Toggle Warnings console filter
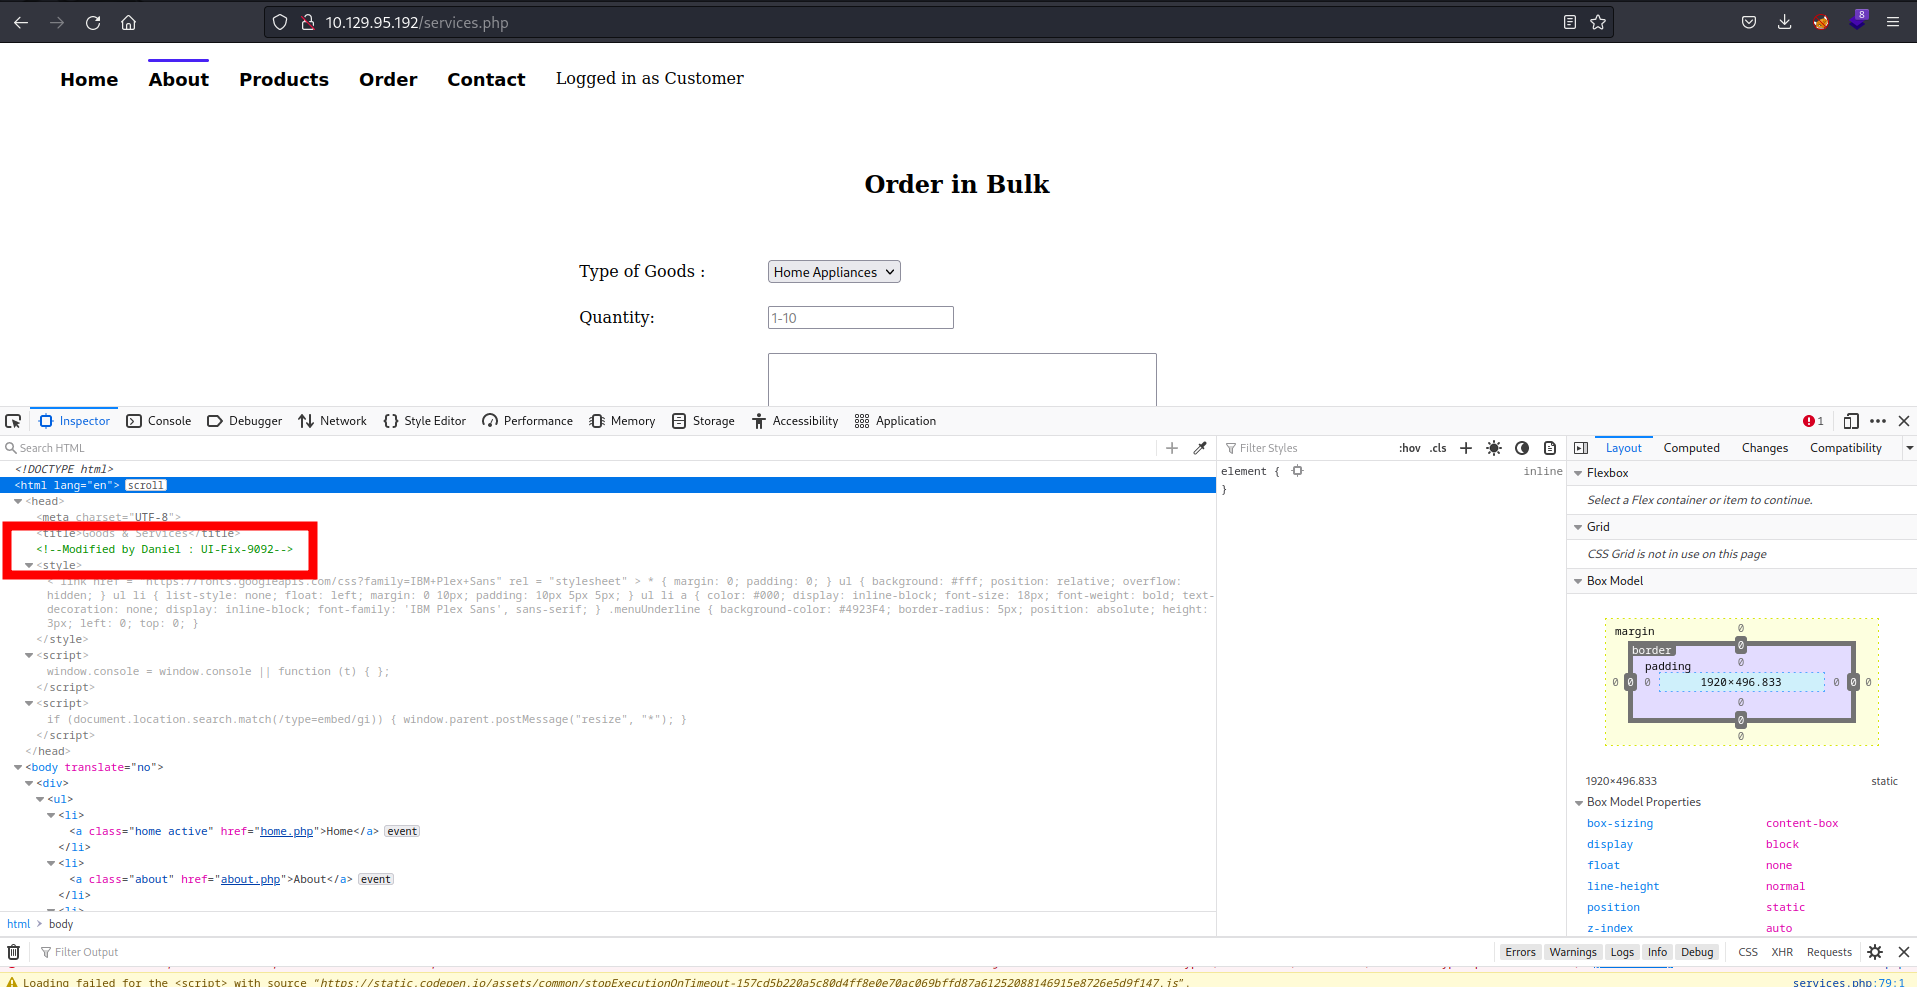 coord(1573,952)
